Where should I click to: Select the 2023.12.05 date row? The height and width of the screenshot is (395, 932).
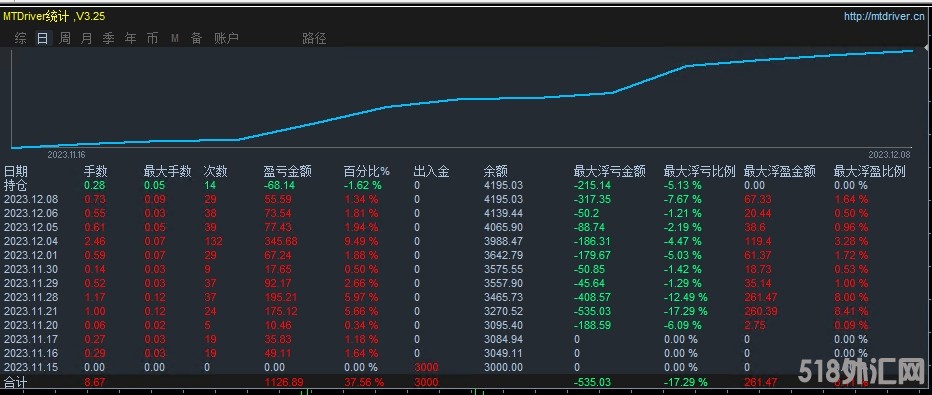pos(31,227)
